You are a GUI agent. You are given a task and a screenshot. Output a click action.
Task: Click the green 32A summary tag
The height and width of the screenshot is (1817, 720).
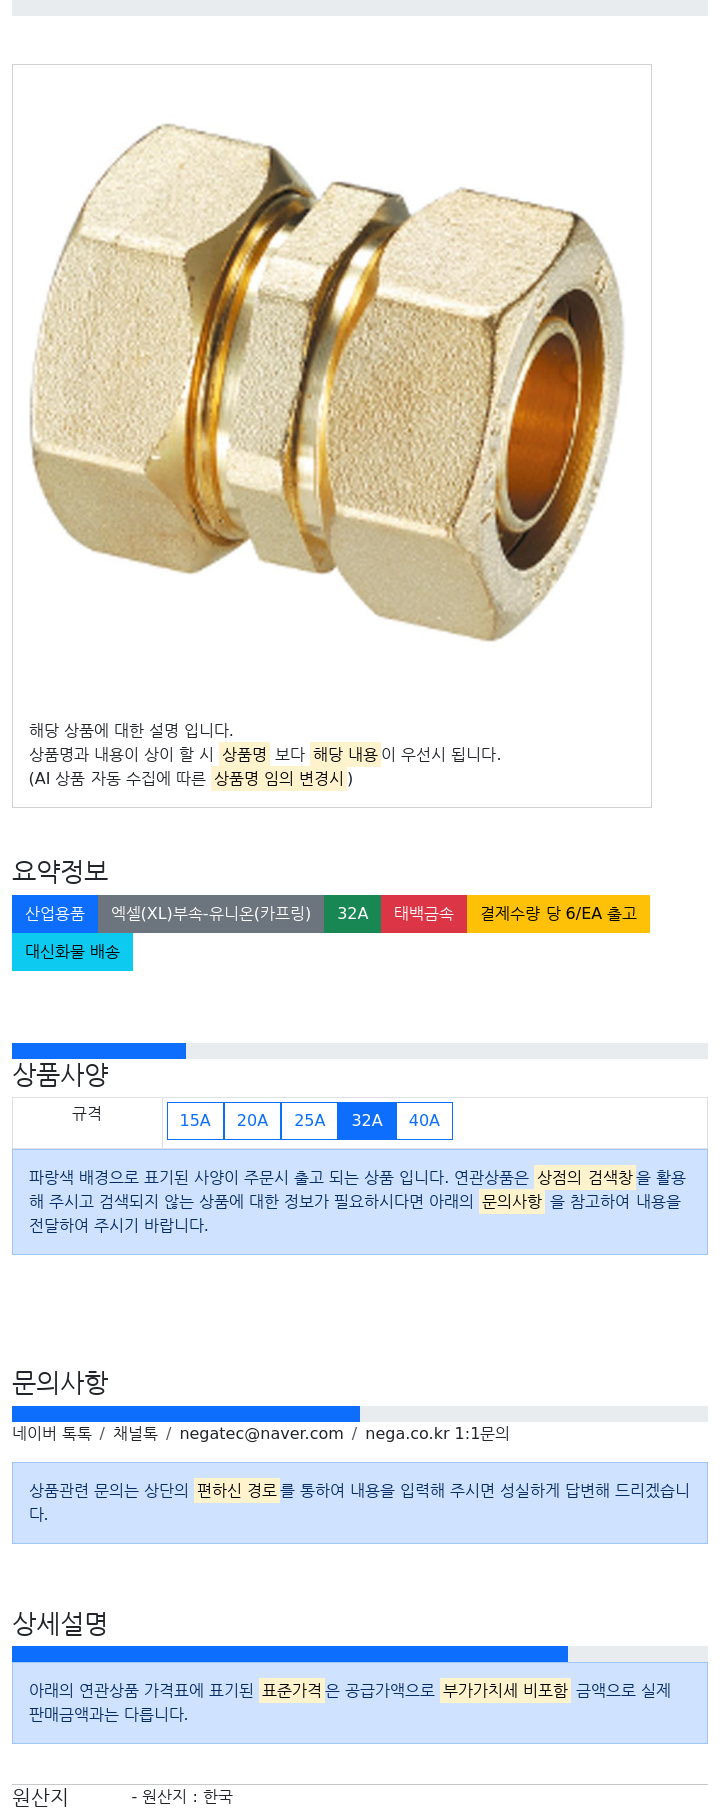pos(352,914)
